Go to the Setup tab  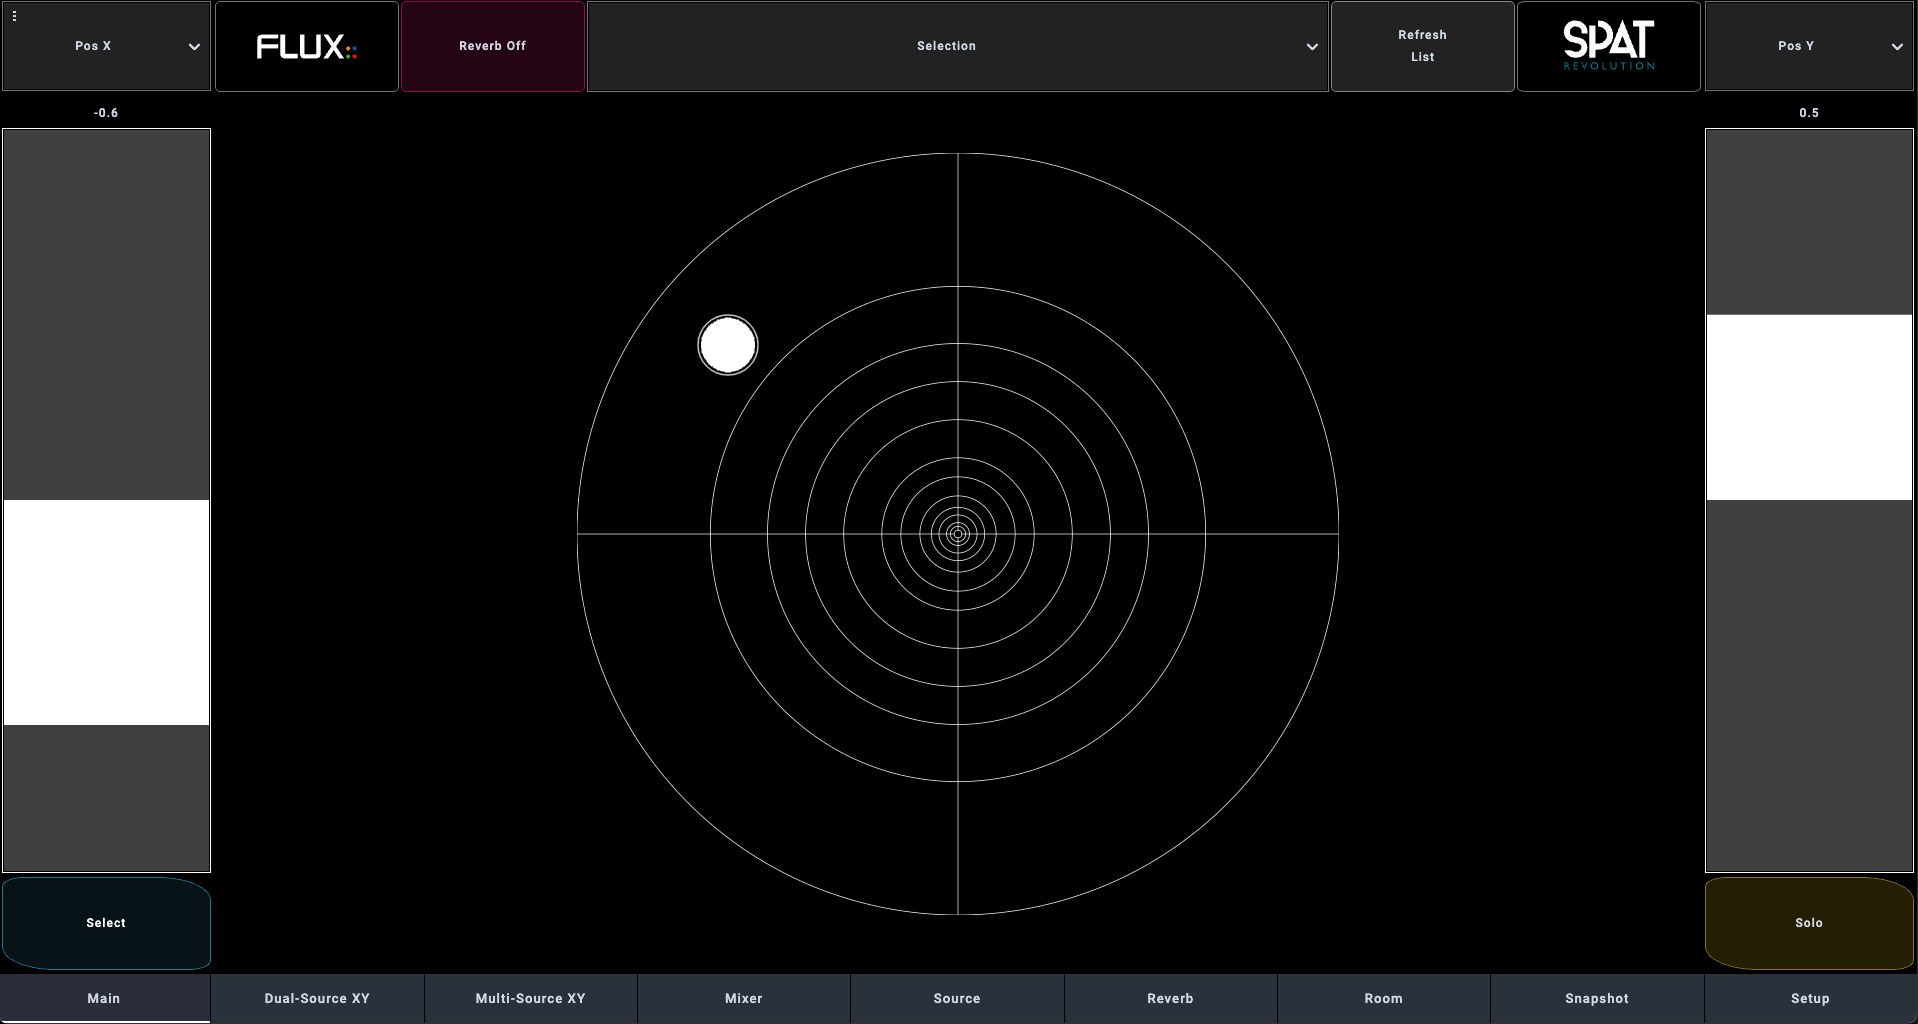1810,999
